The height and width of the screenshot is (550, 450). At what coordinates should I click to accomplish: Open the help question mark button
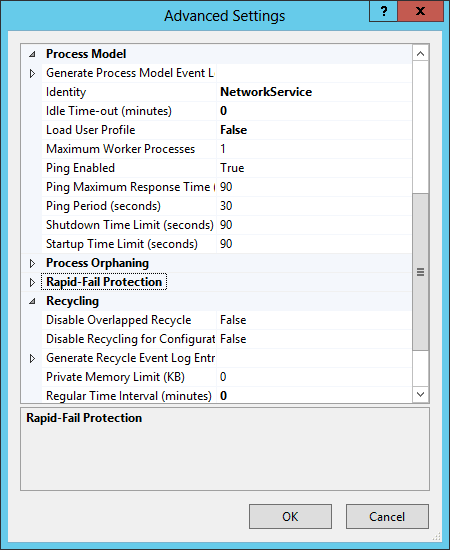pos(384,12)
